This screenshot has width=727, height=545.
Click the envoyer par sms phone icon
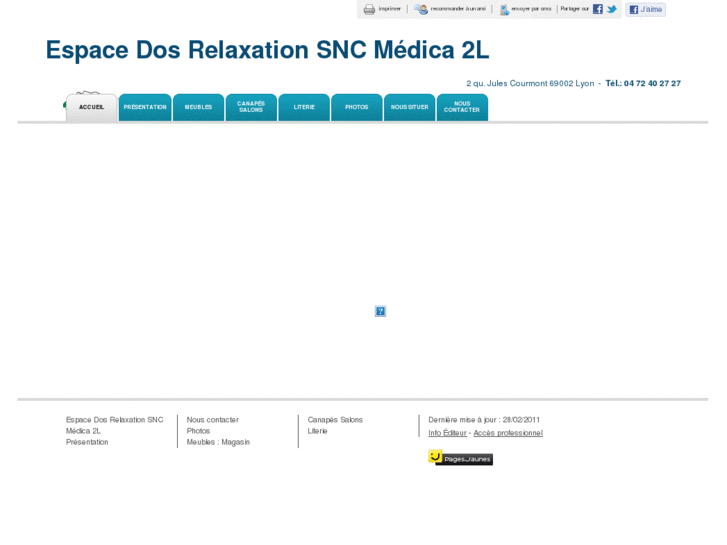(x=504, y=9)
